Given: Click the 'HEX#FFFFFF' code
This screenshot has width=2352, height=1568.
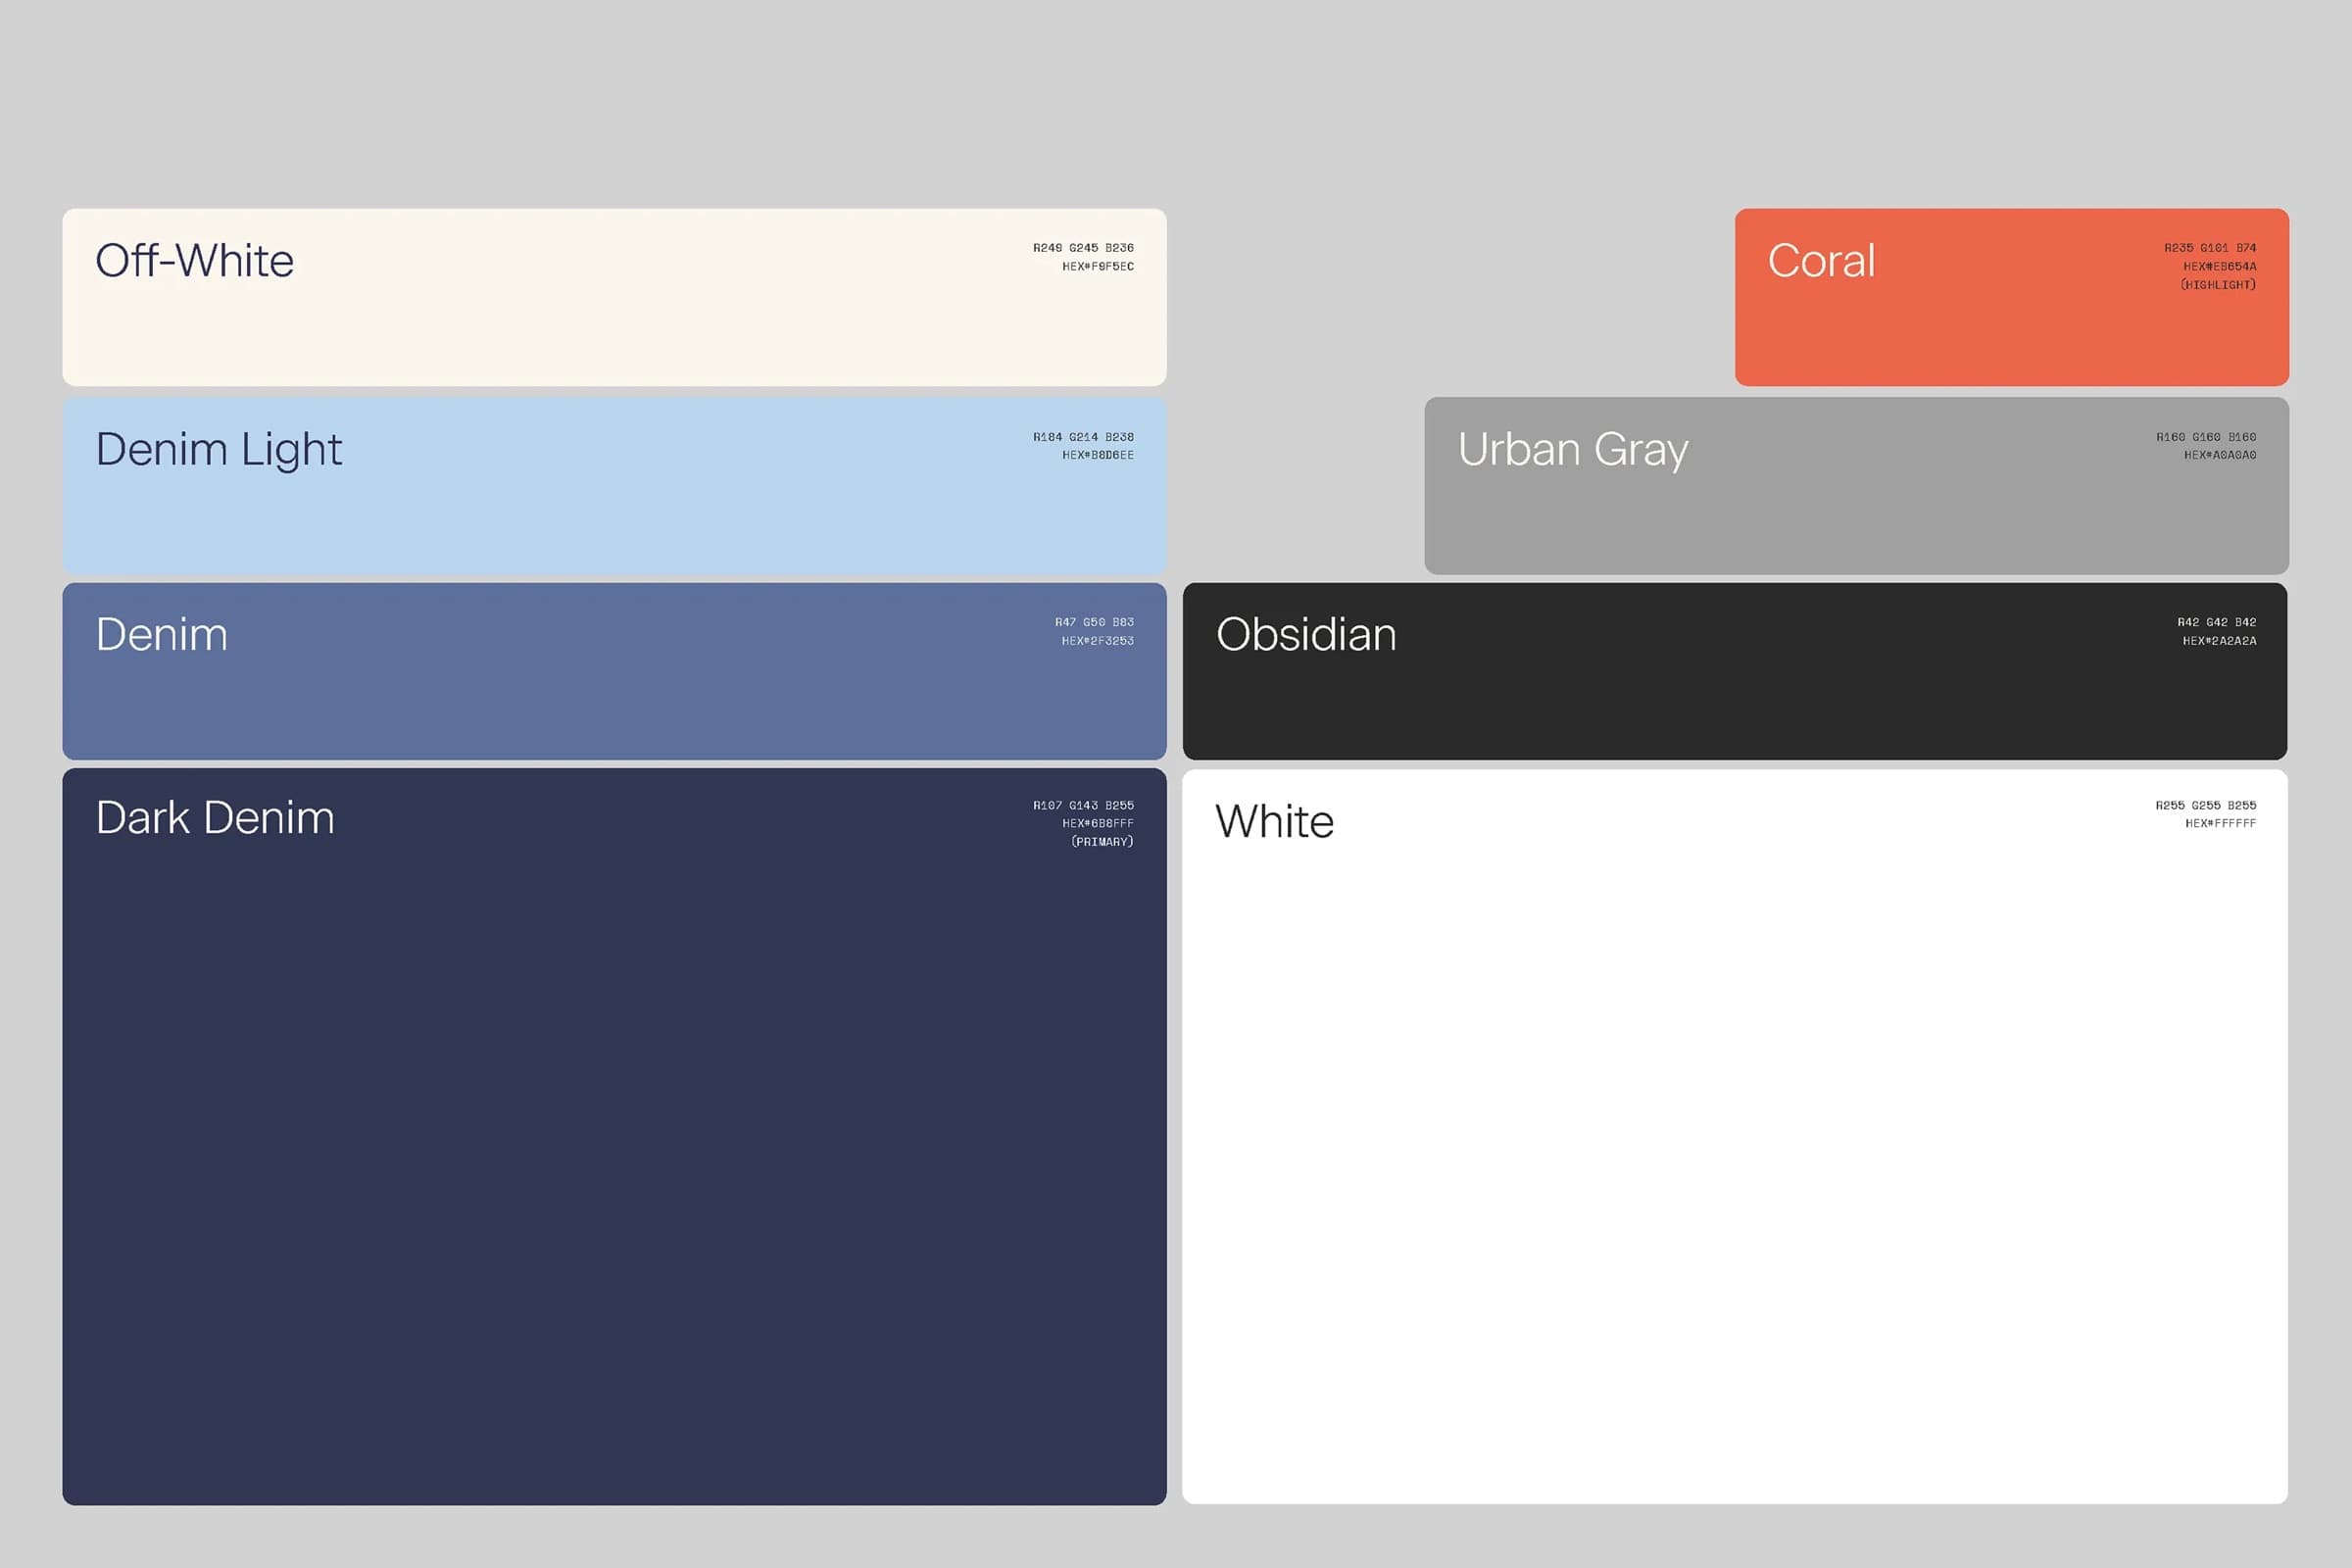Looking at the screenshot, I should tap(2221, 824).
